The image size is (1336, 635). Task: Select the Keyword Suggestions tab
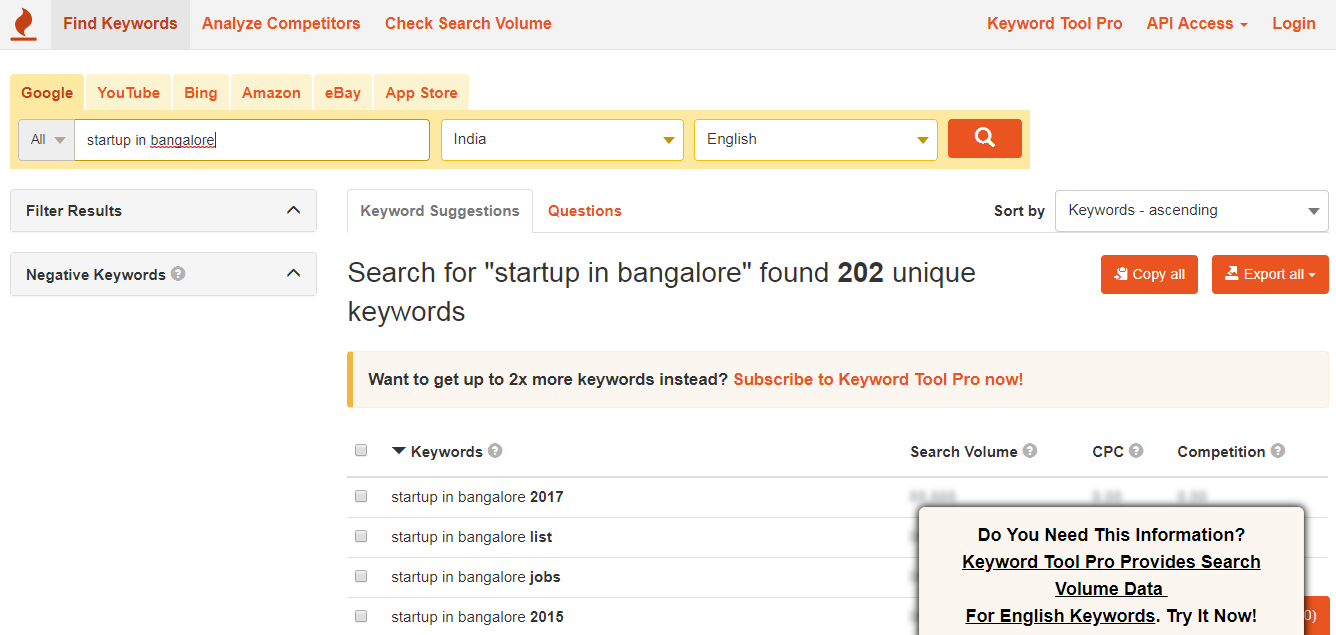(x=440, y=211)
